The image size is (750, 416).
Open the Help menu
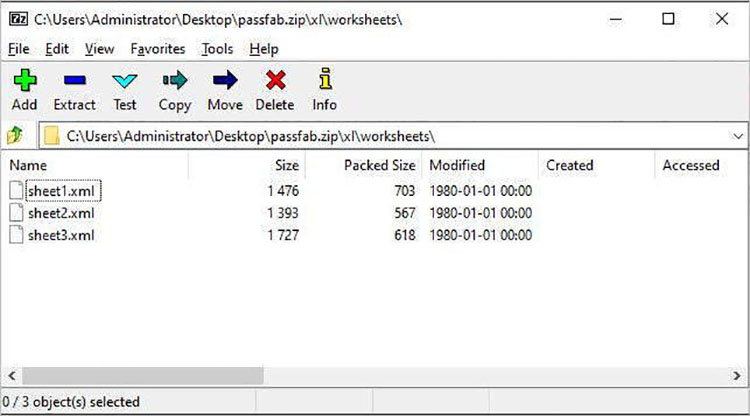point(264,49)
